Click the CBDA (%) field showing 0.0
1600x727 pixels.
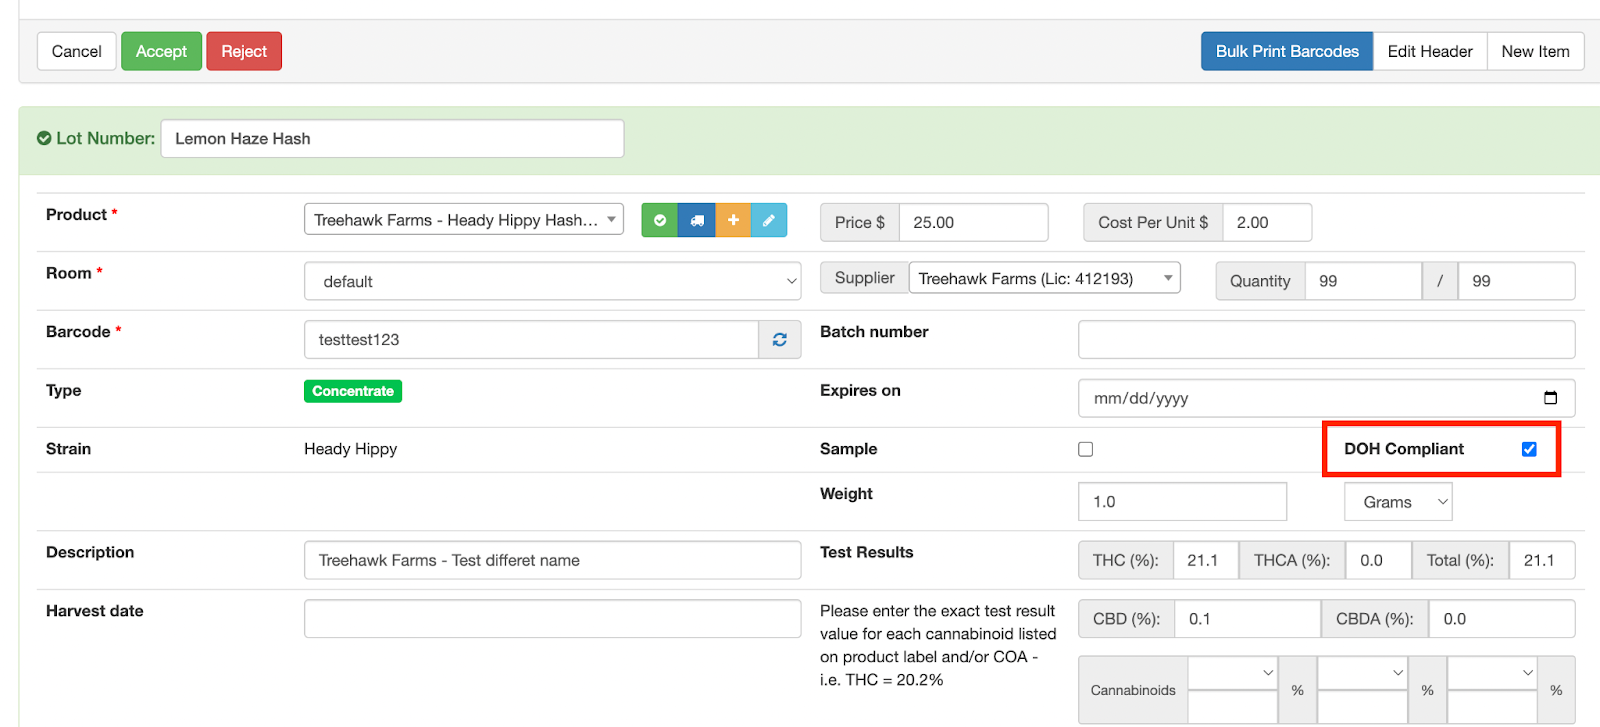tap(1502, 619)
